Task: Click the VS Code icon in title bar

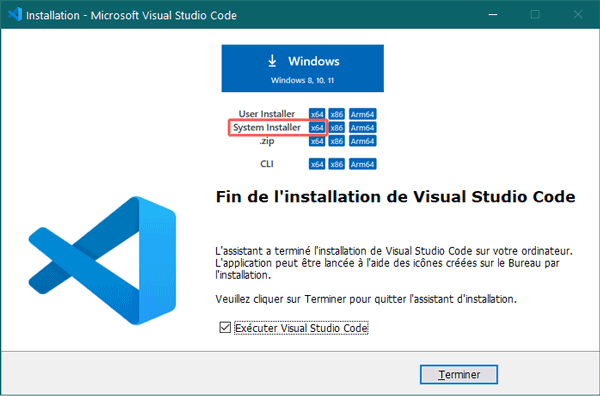Action: point(15,15)
